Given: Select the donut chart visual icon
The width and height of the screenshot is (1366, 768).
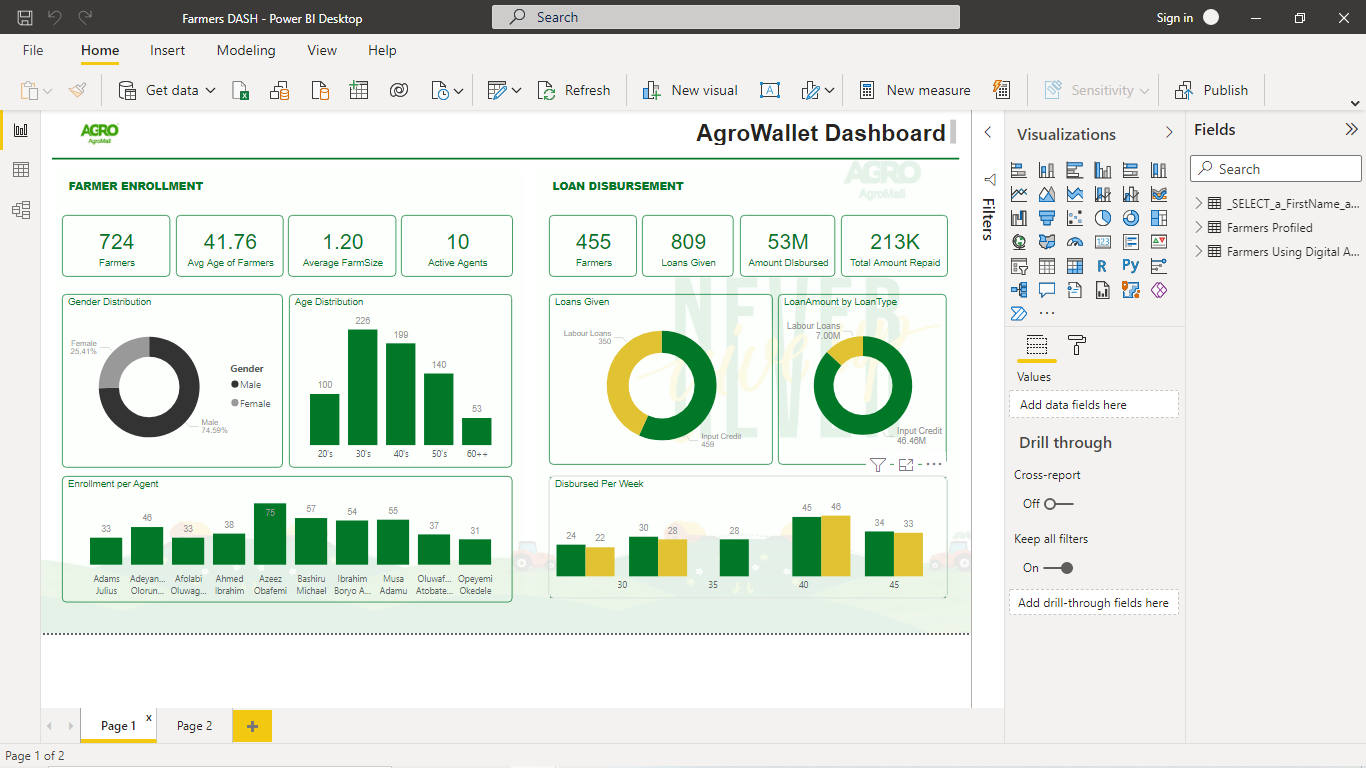Looking at the screenshot, I should (1130, 218).
